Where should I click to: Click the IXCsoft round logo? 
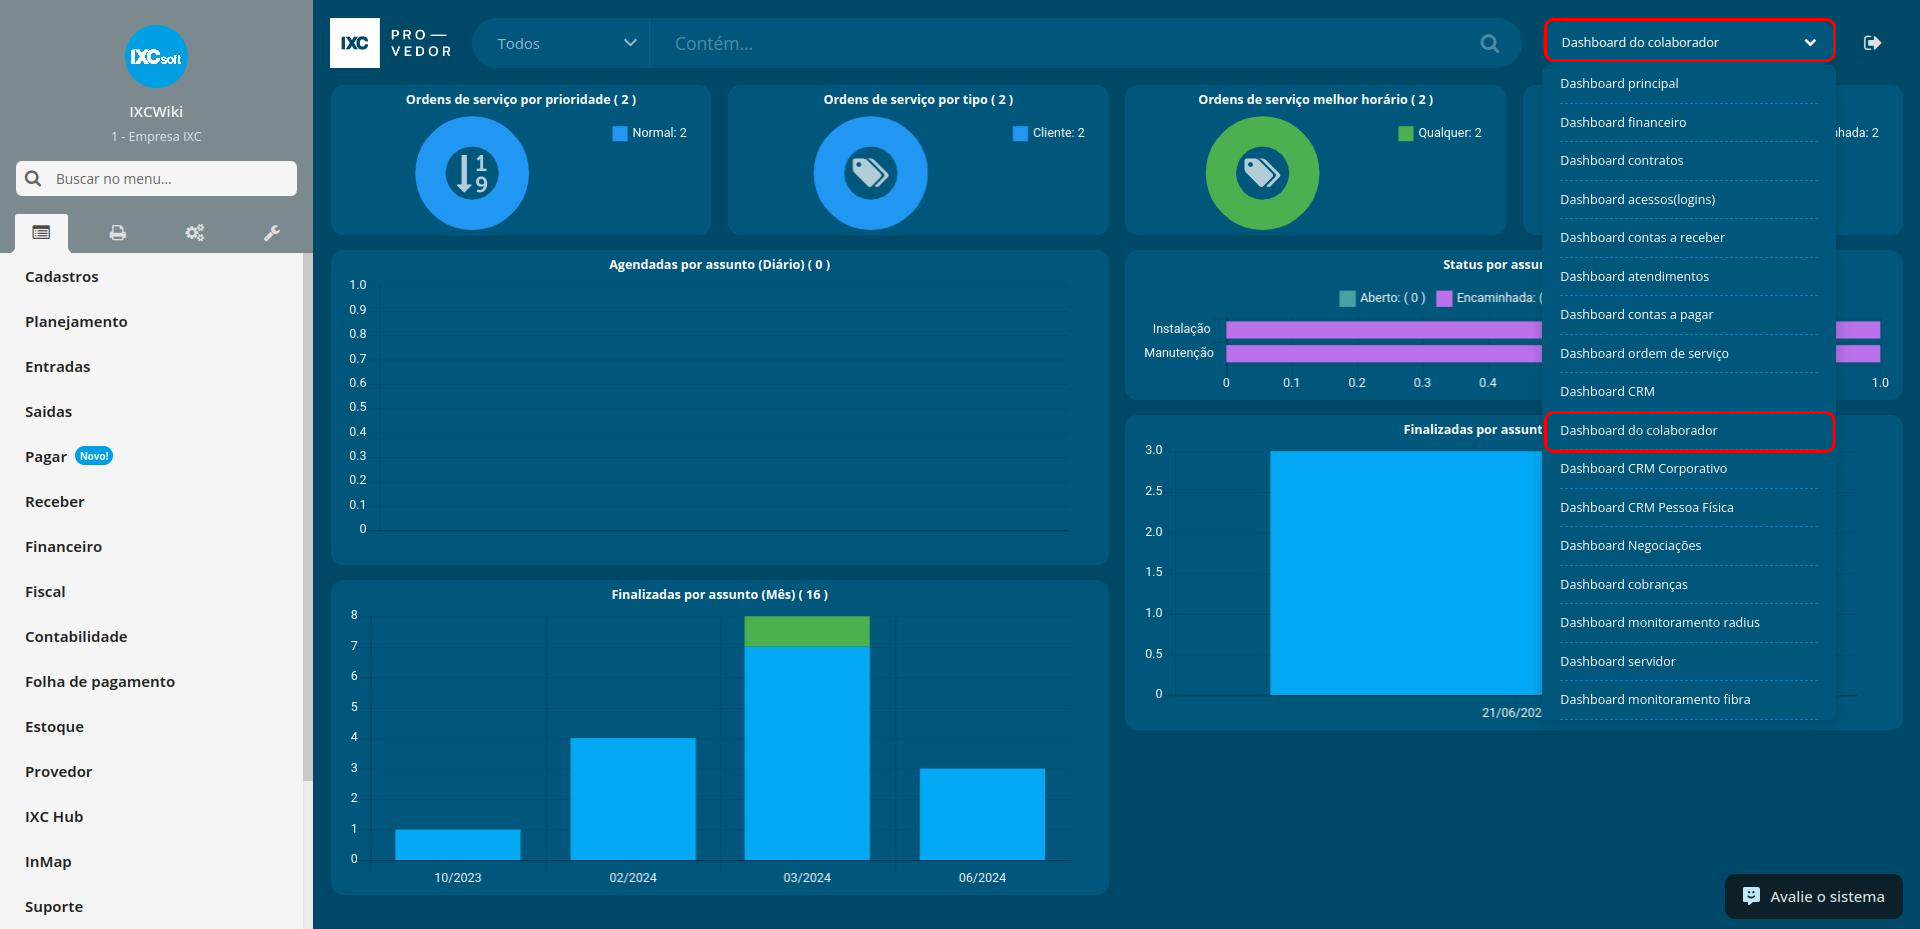click(x=156, y=57)
